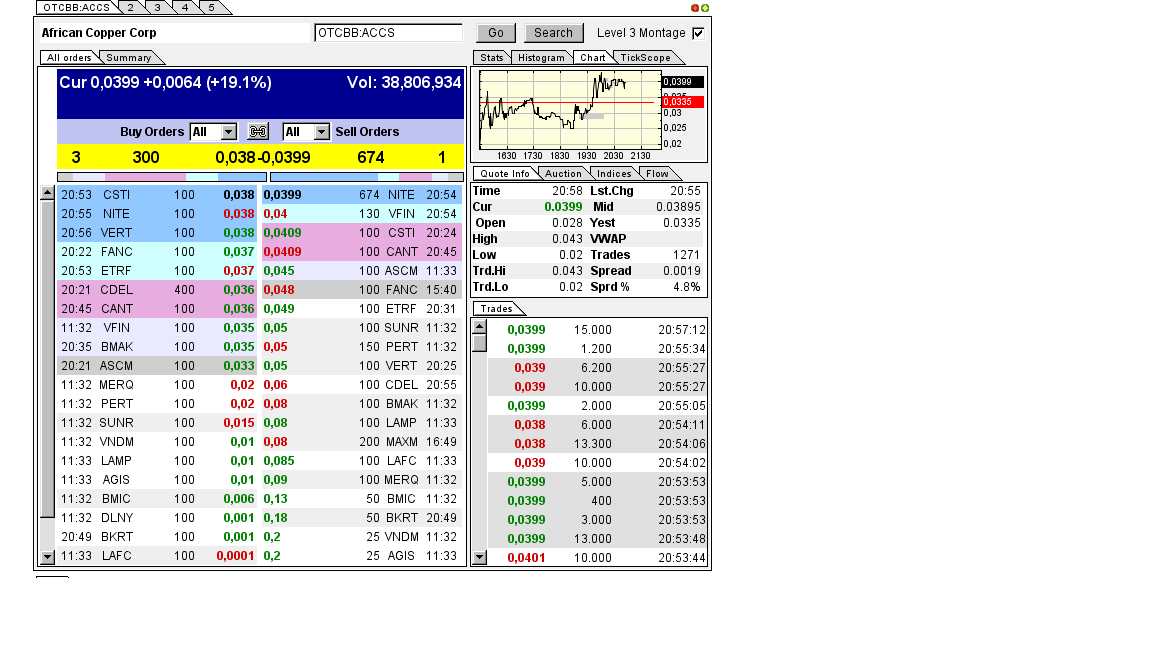Click the order book scroll up arrow
Viewport: 1152px width, 648px height.
pyautogui.click(x=48, y=193)
